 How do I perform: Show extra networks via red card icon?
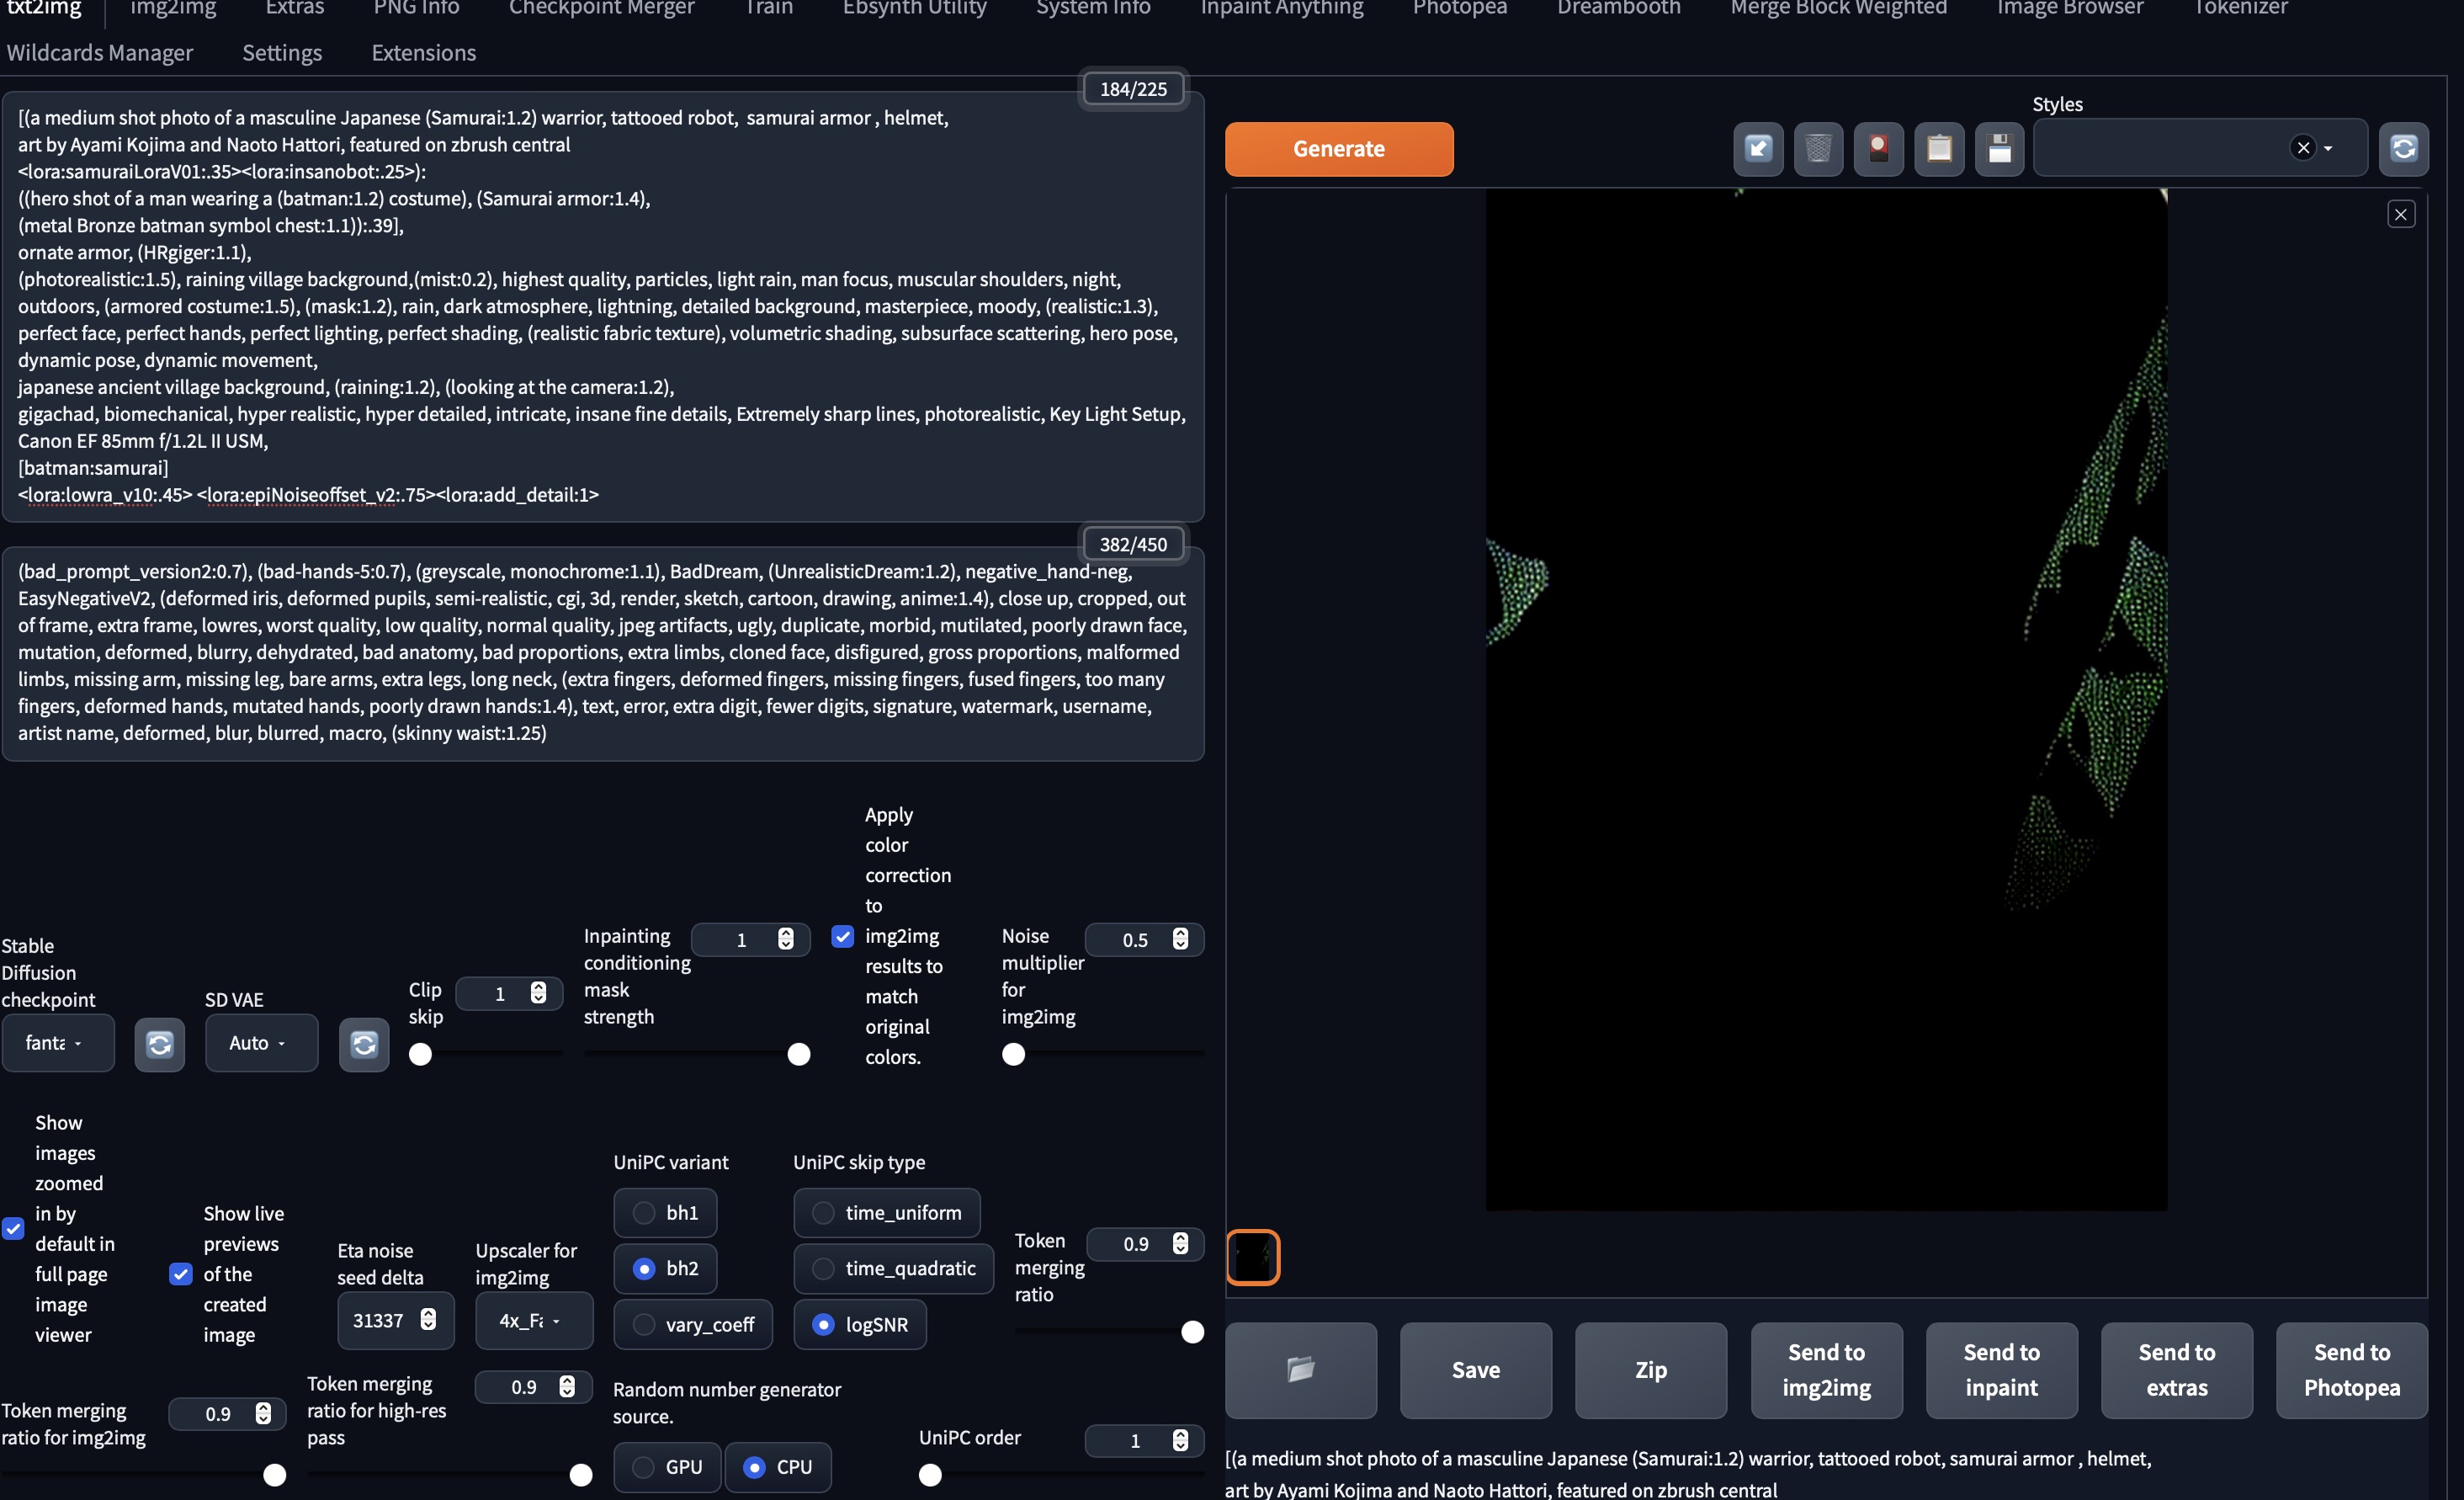point(1879,148)
